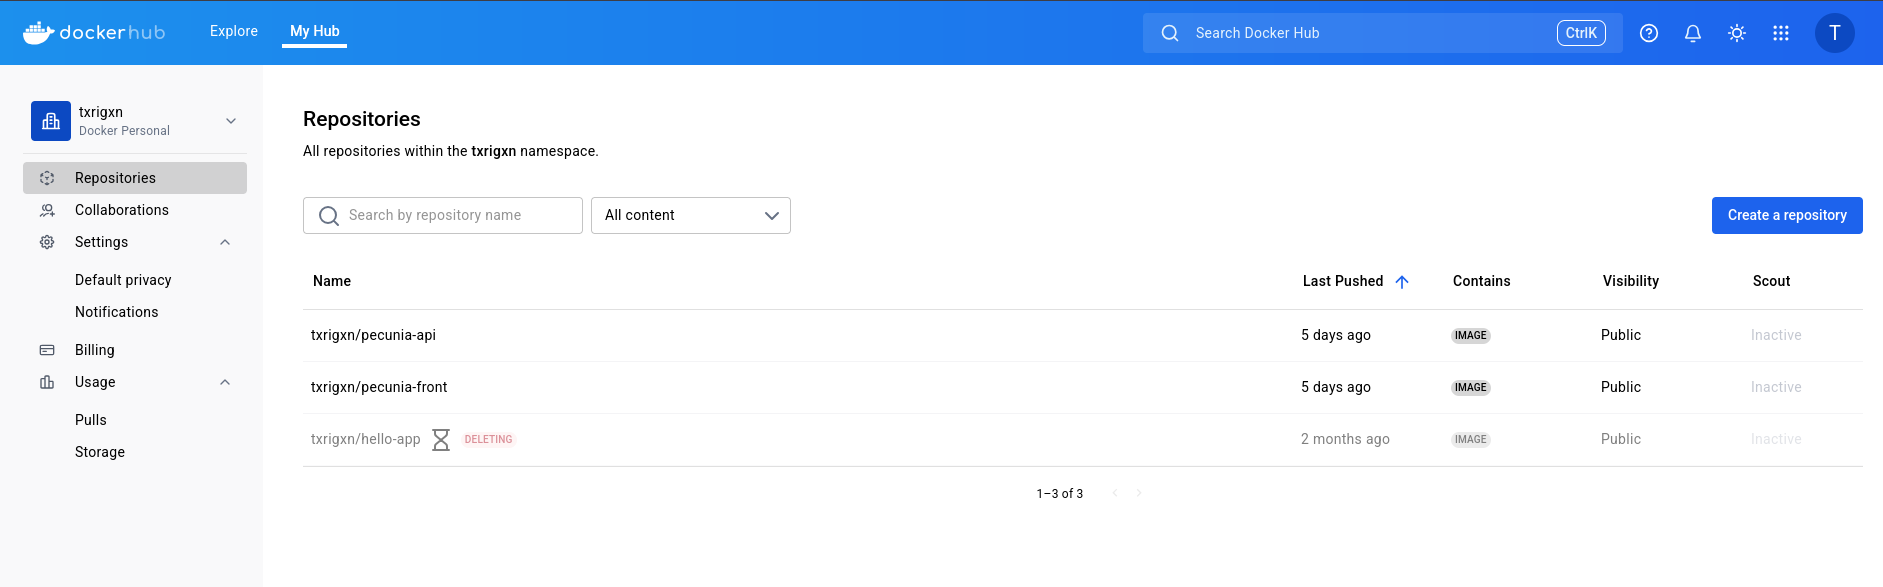Click the IMAGE badge for hello-app

point(1471,440)
